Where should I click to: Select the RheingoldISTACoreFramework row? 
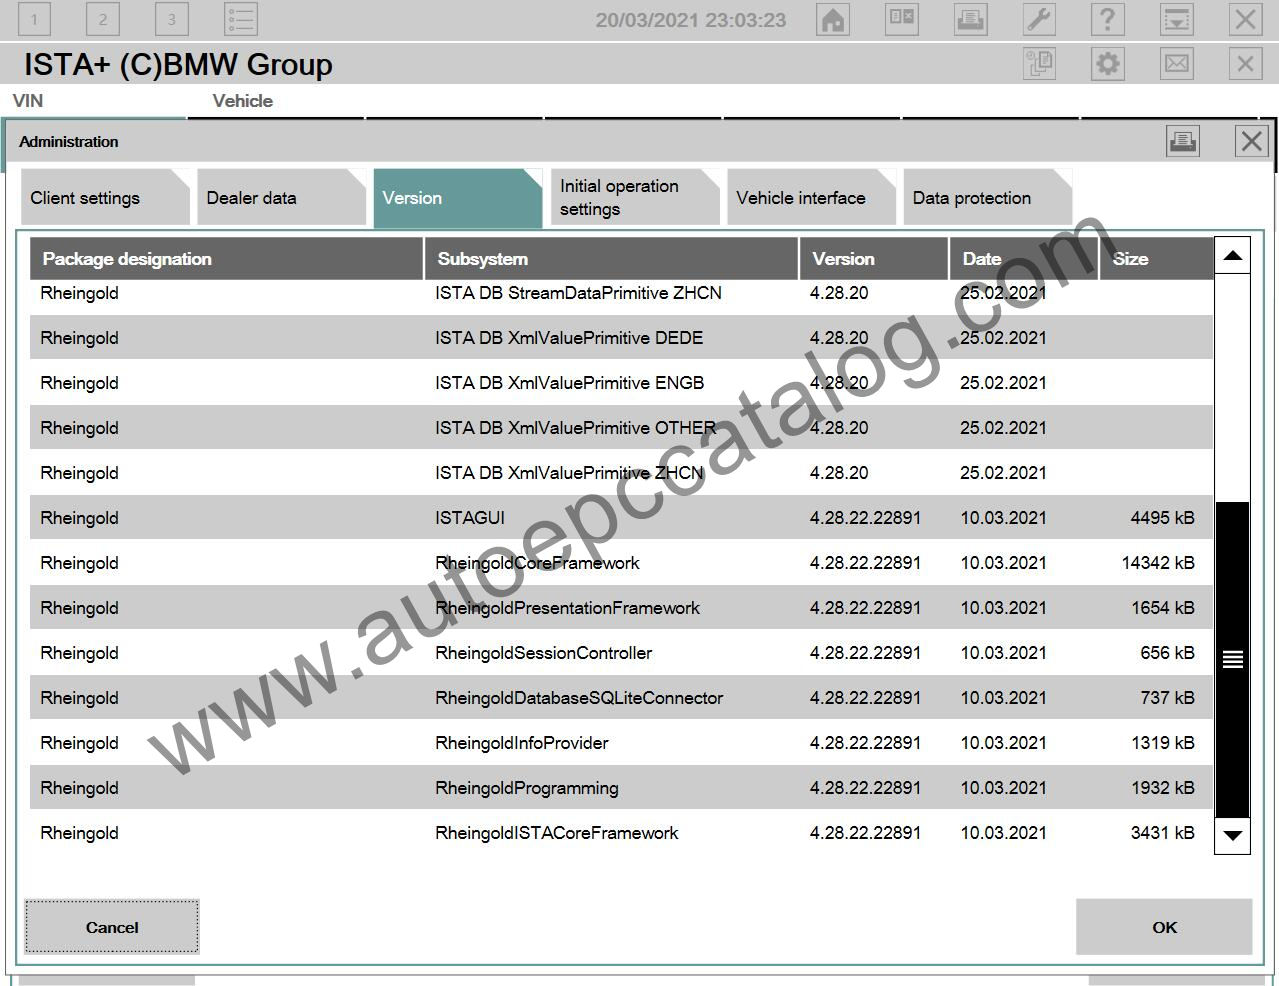coord(621,833)
